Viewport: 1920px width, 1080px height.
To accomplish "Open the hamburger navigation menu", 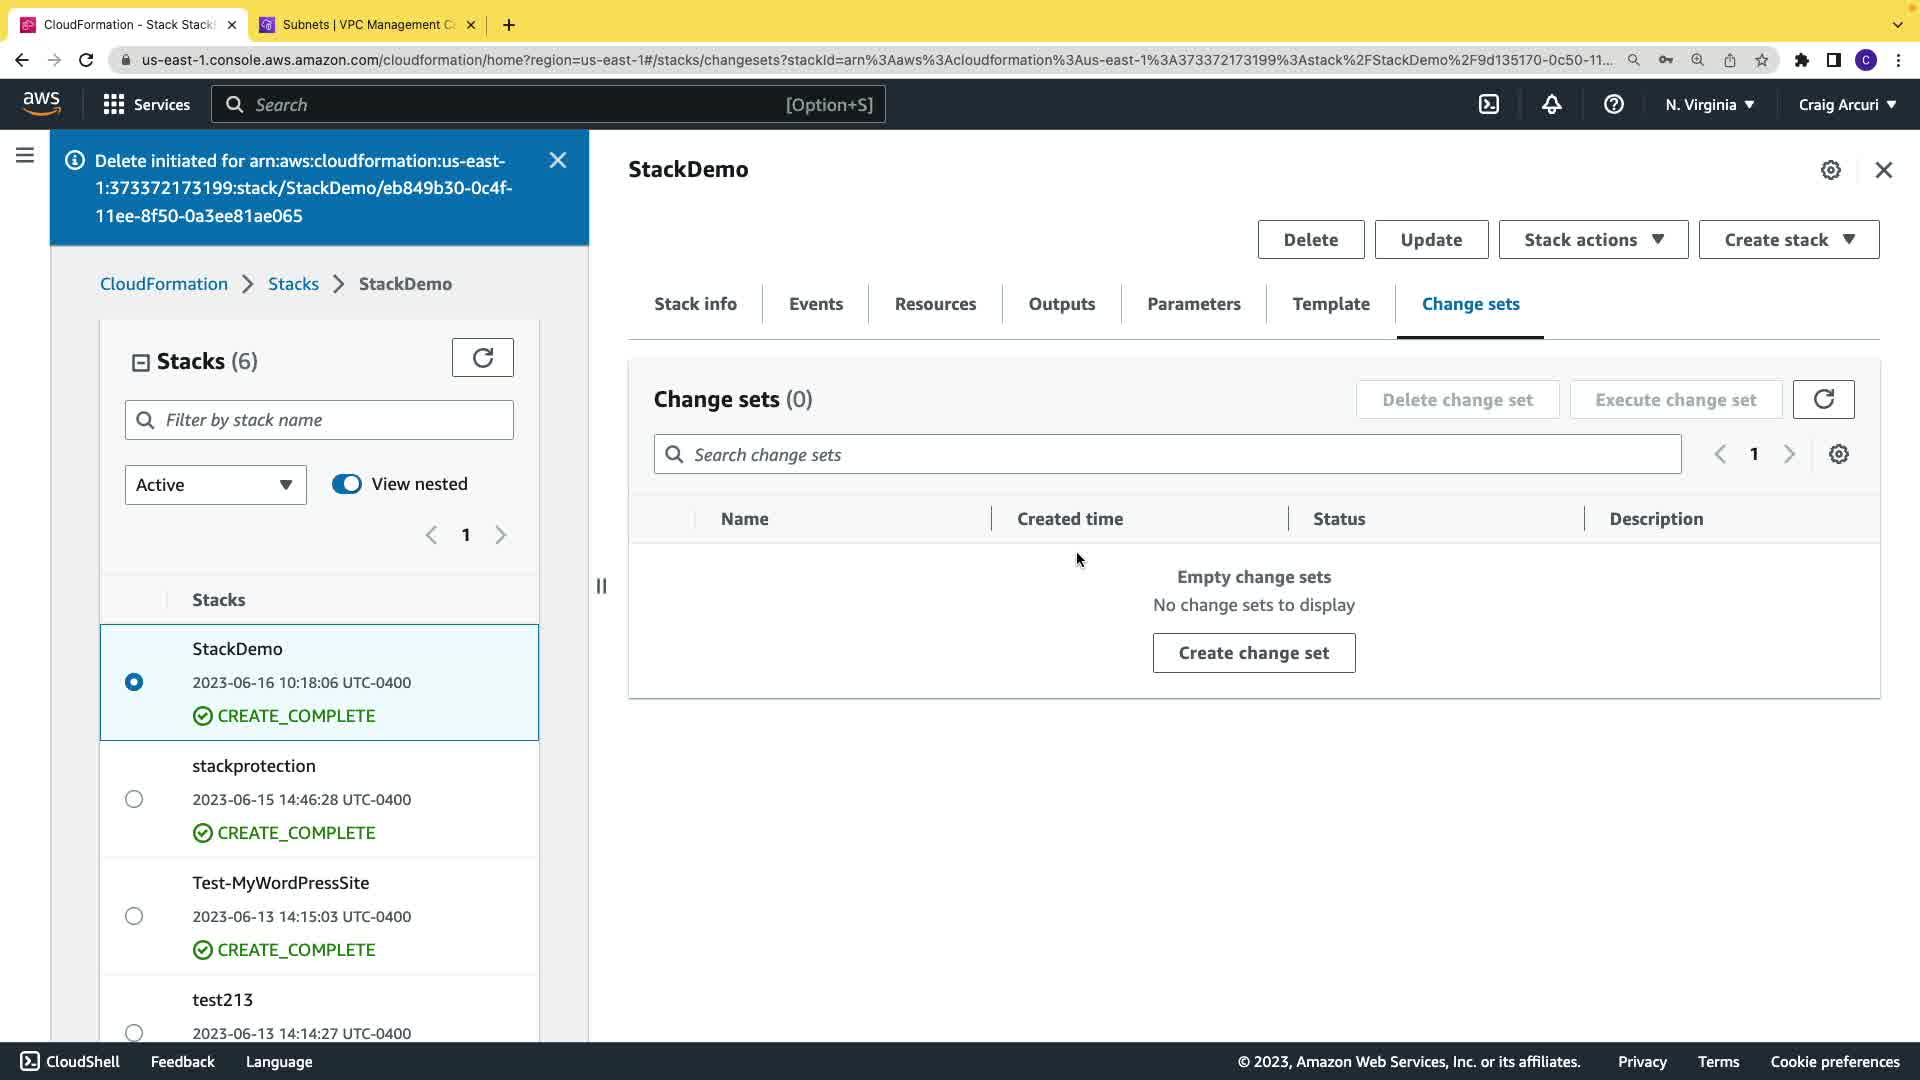I will click(25, 156).
